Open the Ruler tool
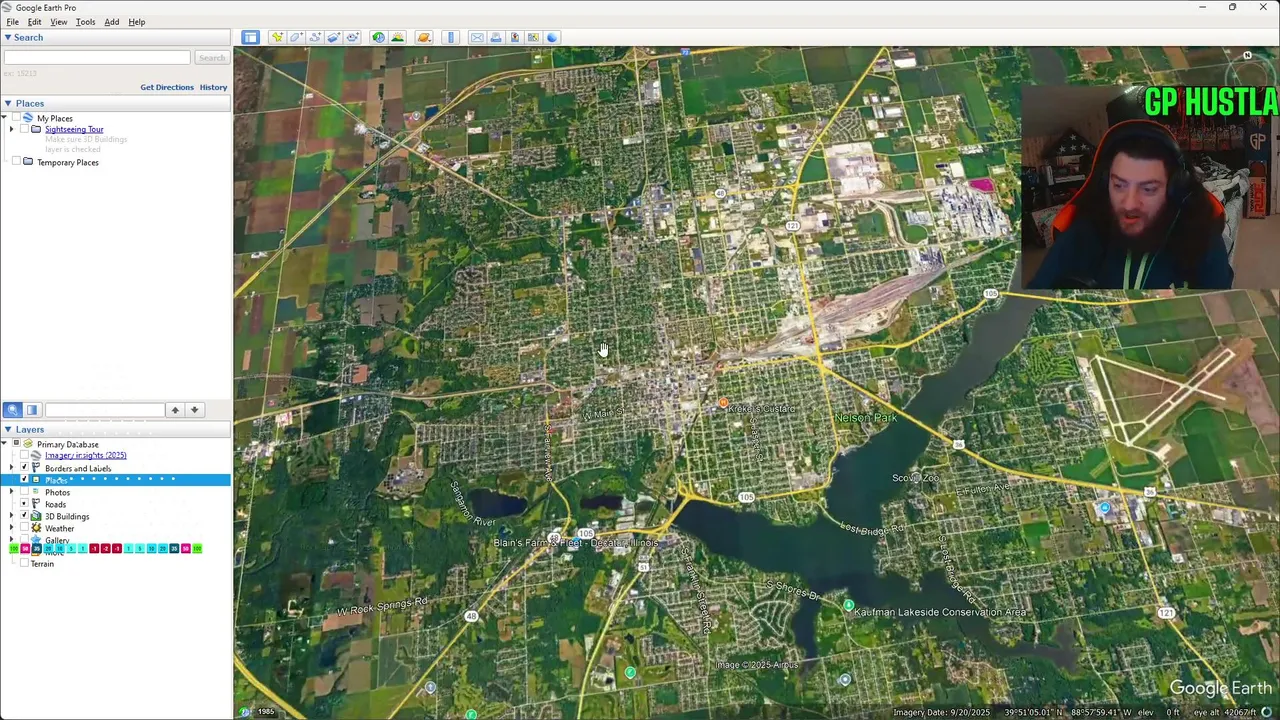The width and height of the screenshot is (1280, 720). (x=450, y=37)
